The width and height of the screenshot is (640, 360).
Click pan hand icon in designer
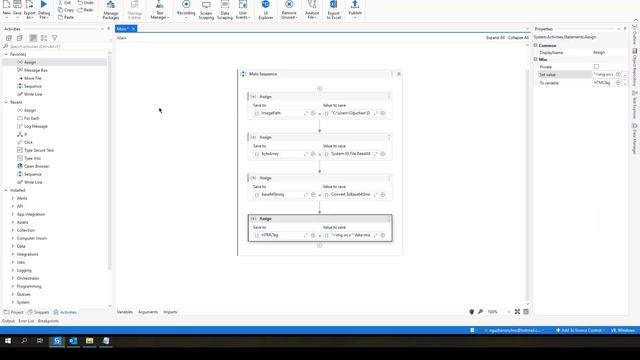click(471, 311)
